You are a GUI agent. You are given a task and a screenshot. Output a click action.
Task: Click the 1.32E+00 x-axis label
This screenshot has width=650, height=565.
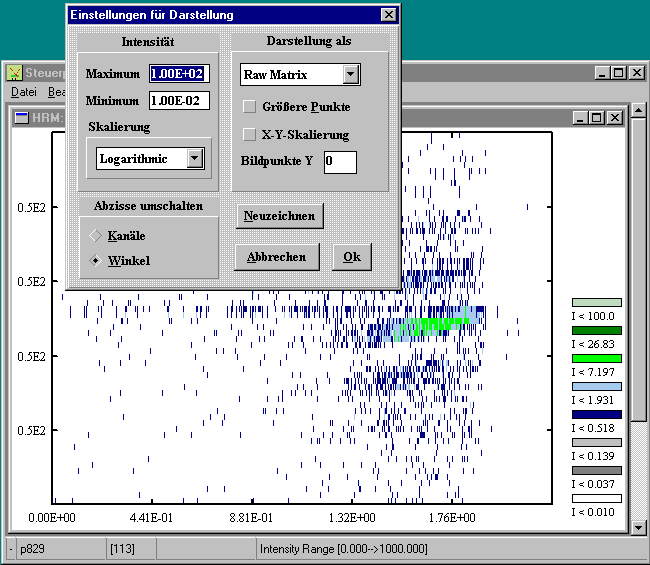[x=352, y=518]
